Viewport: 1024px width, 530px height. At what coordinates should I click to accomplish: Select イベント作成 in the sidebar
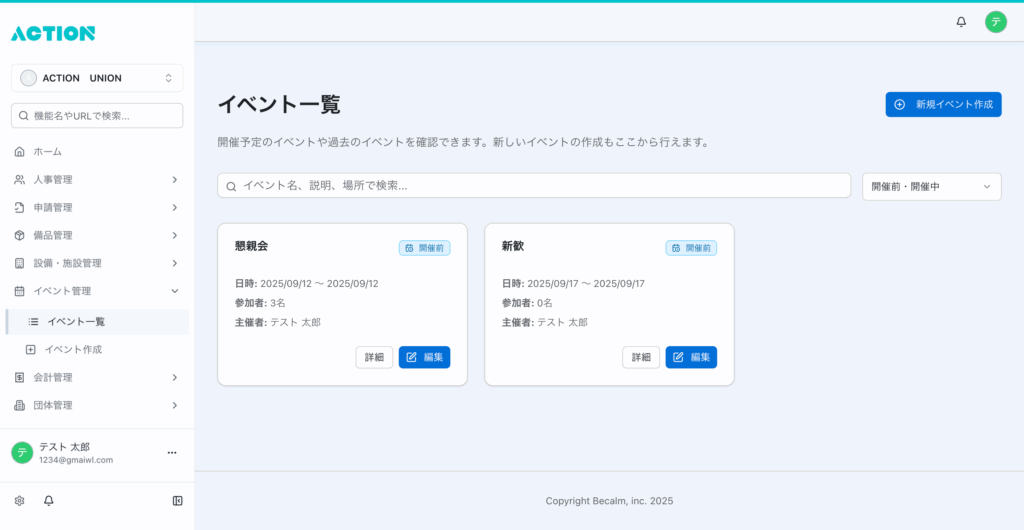pos(73,350)
